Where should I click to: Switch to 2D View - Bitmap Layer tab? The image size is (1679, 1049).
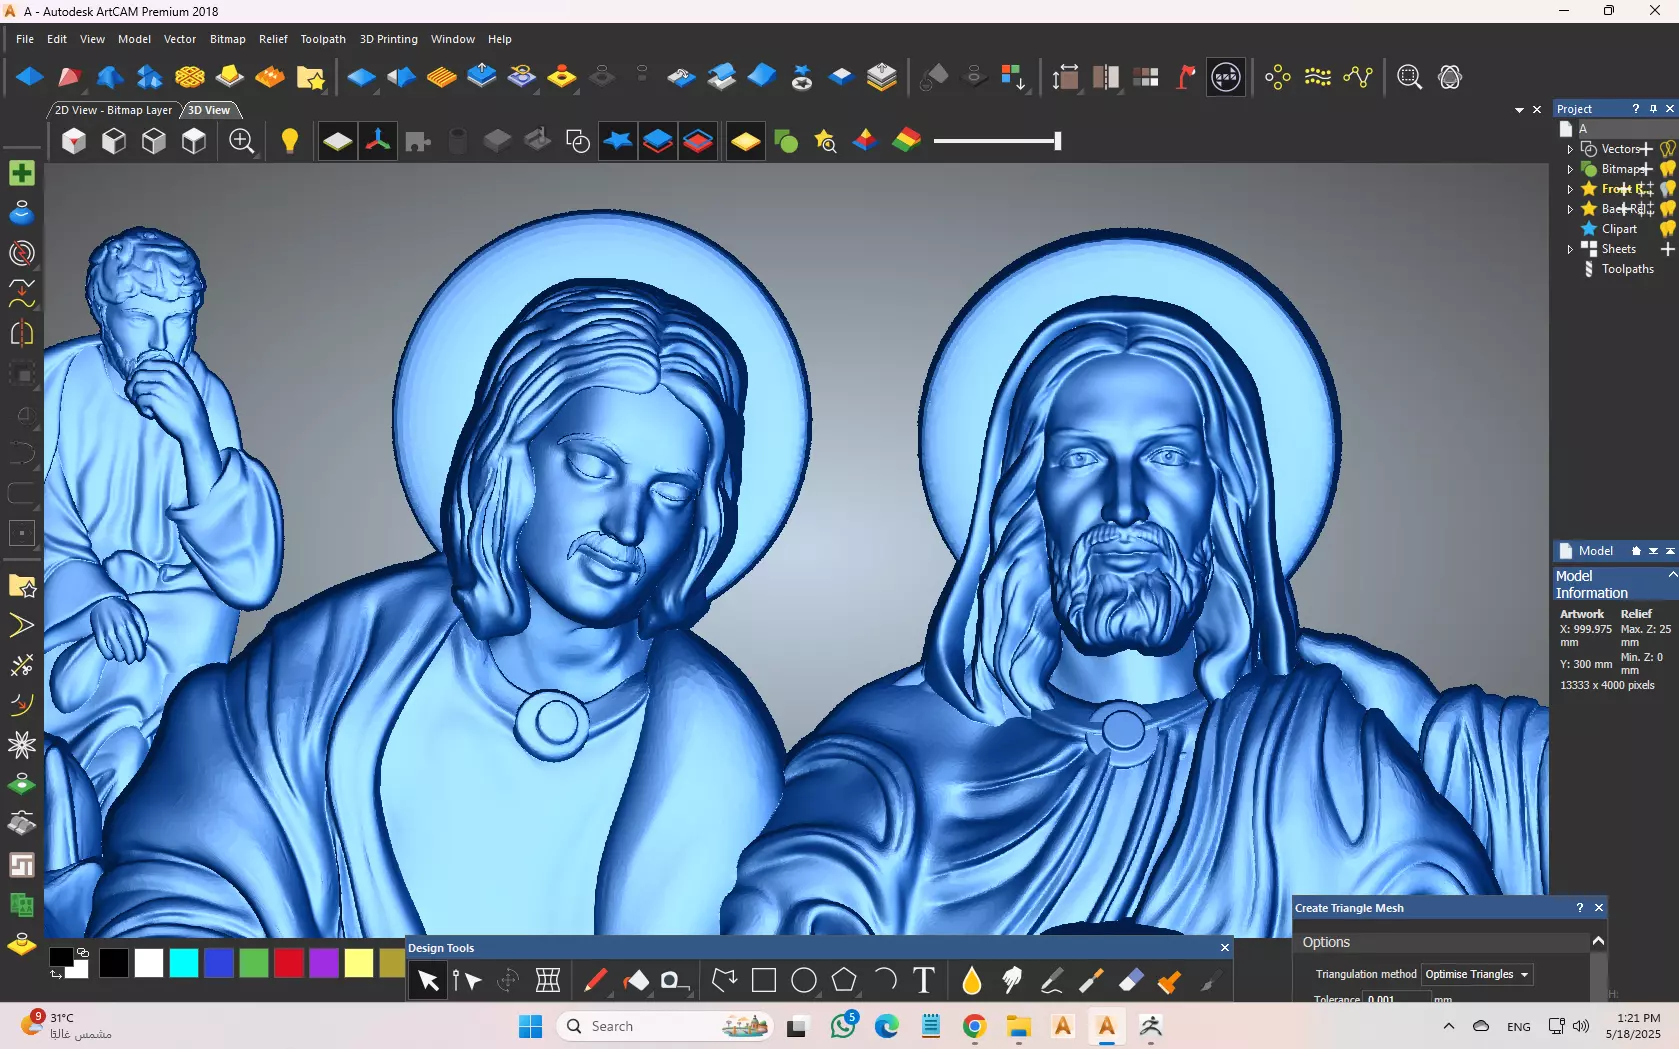pyautogui.click(x=113, y=110)
